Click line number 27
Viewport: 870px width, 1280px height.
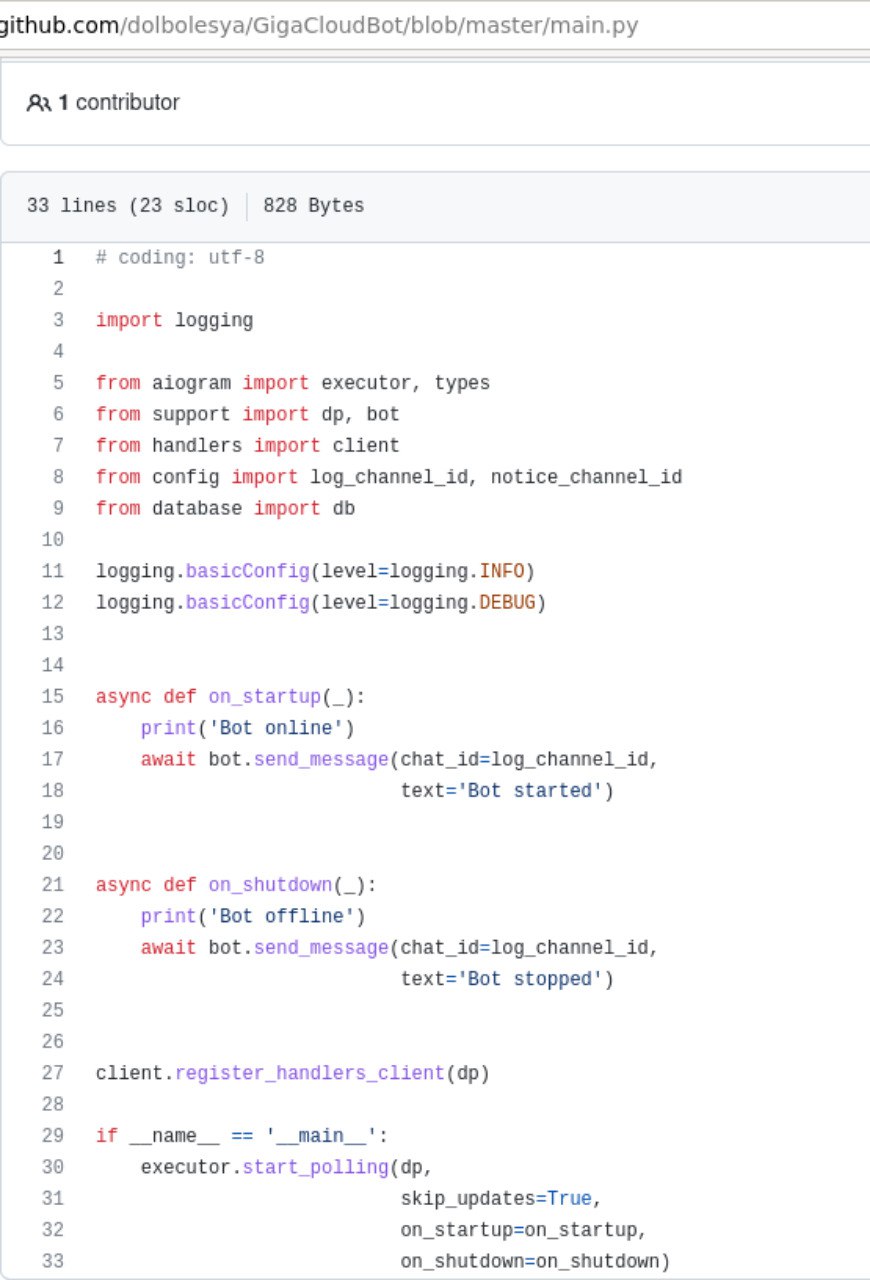(53, 1073)
